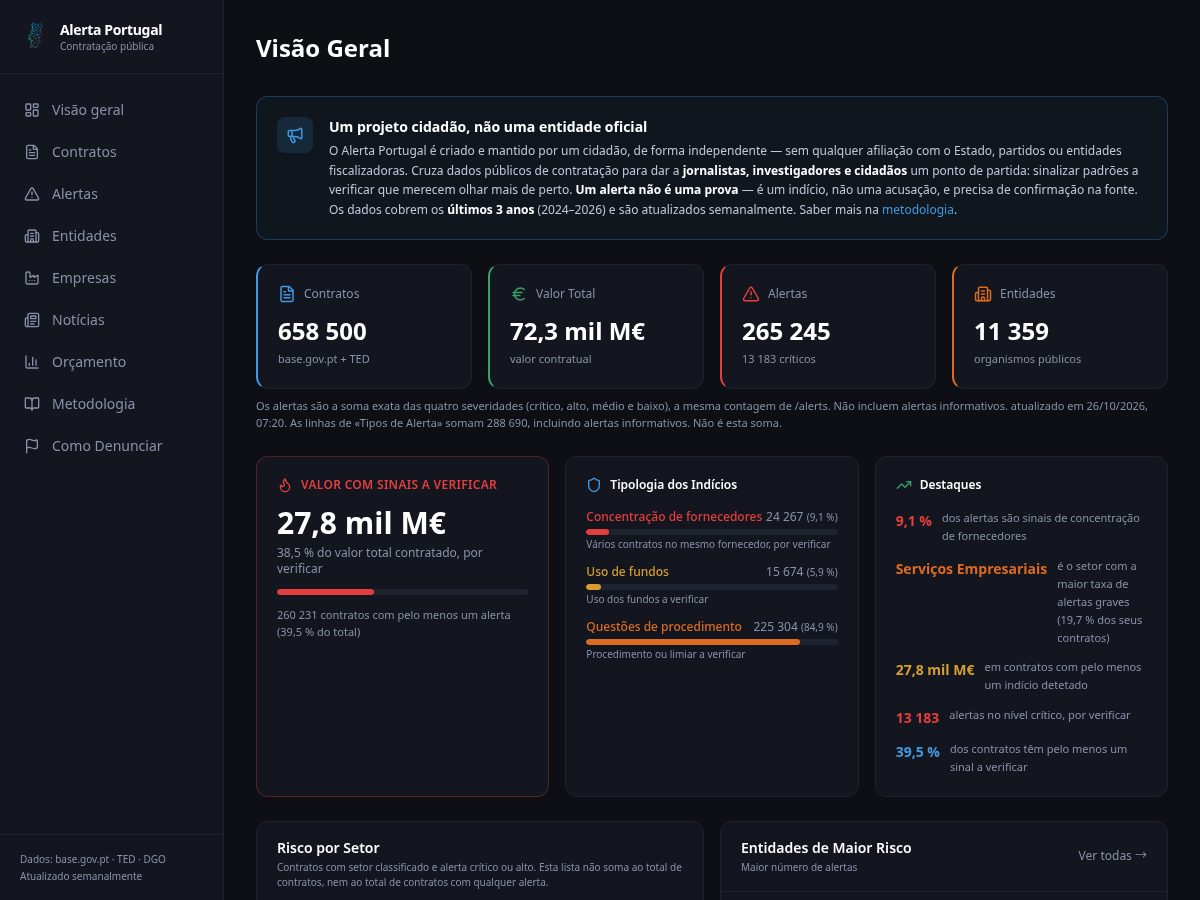Click Ver todas link for Entidades
The height and width of the screenshot is (900, 1200).
(1112, 855)
